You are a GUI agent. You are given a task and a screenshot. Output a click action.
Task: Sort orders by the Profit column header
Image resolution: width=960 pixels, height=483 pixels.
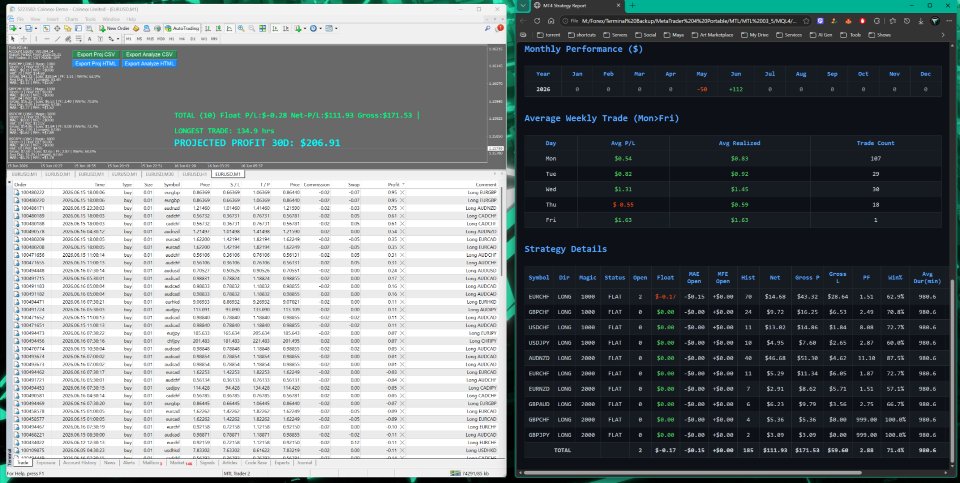[x=394, y=184]
